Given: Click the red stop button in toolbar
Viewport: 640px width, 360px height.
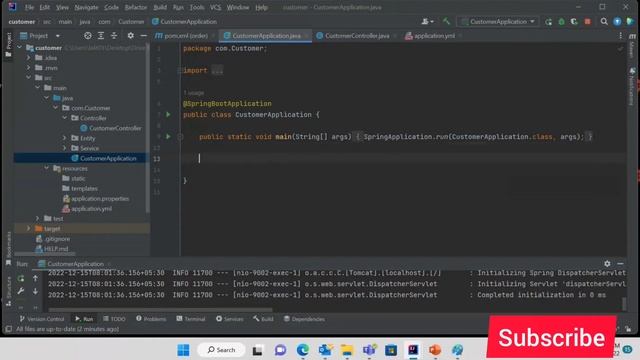Looking at the screenshot, I should click(x=587, y=22).
